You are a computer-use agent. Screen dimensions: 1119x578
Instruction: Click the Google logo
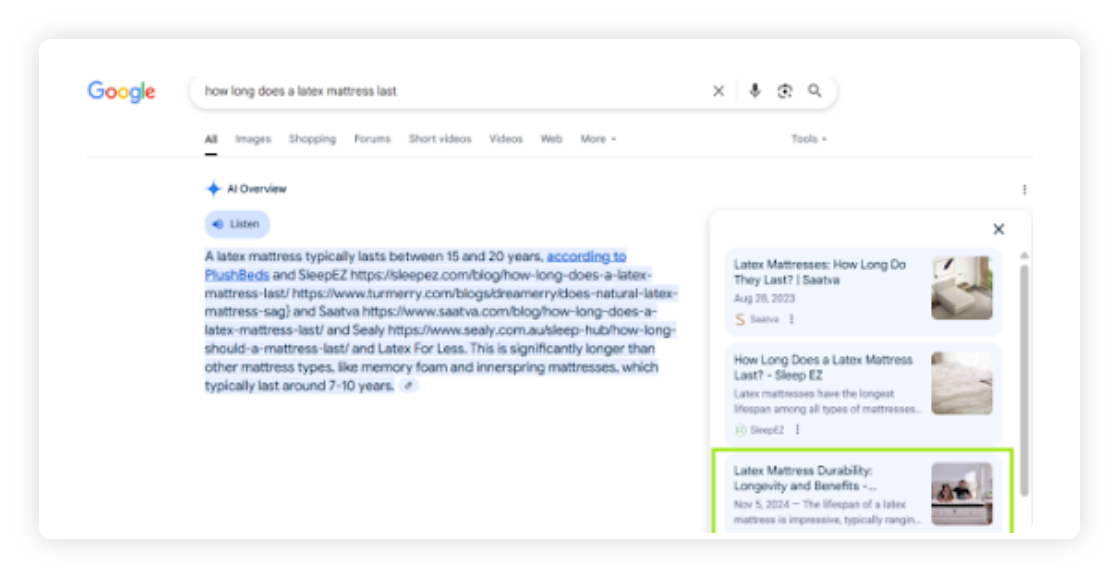pos(121,92)
